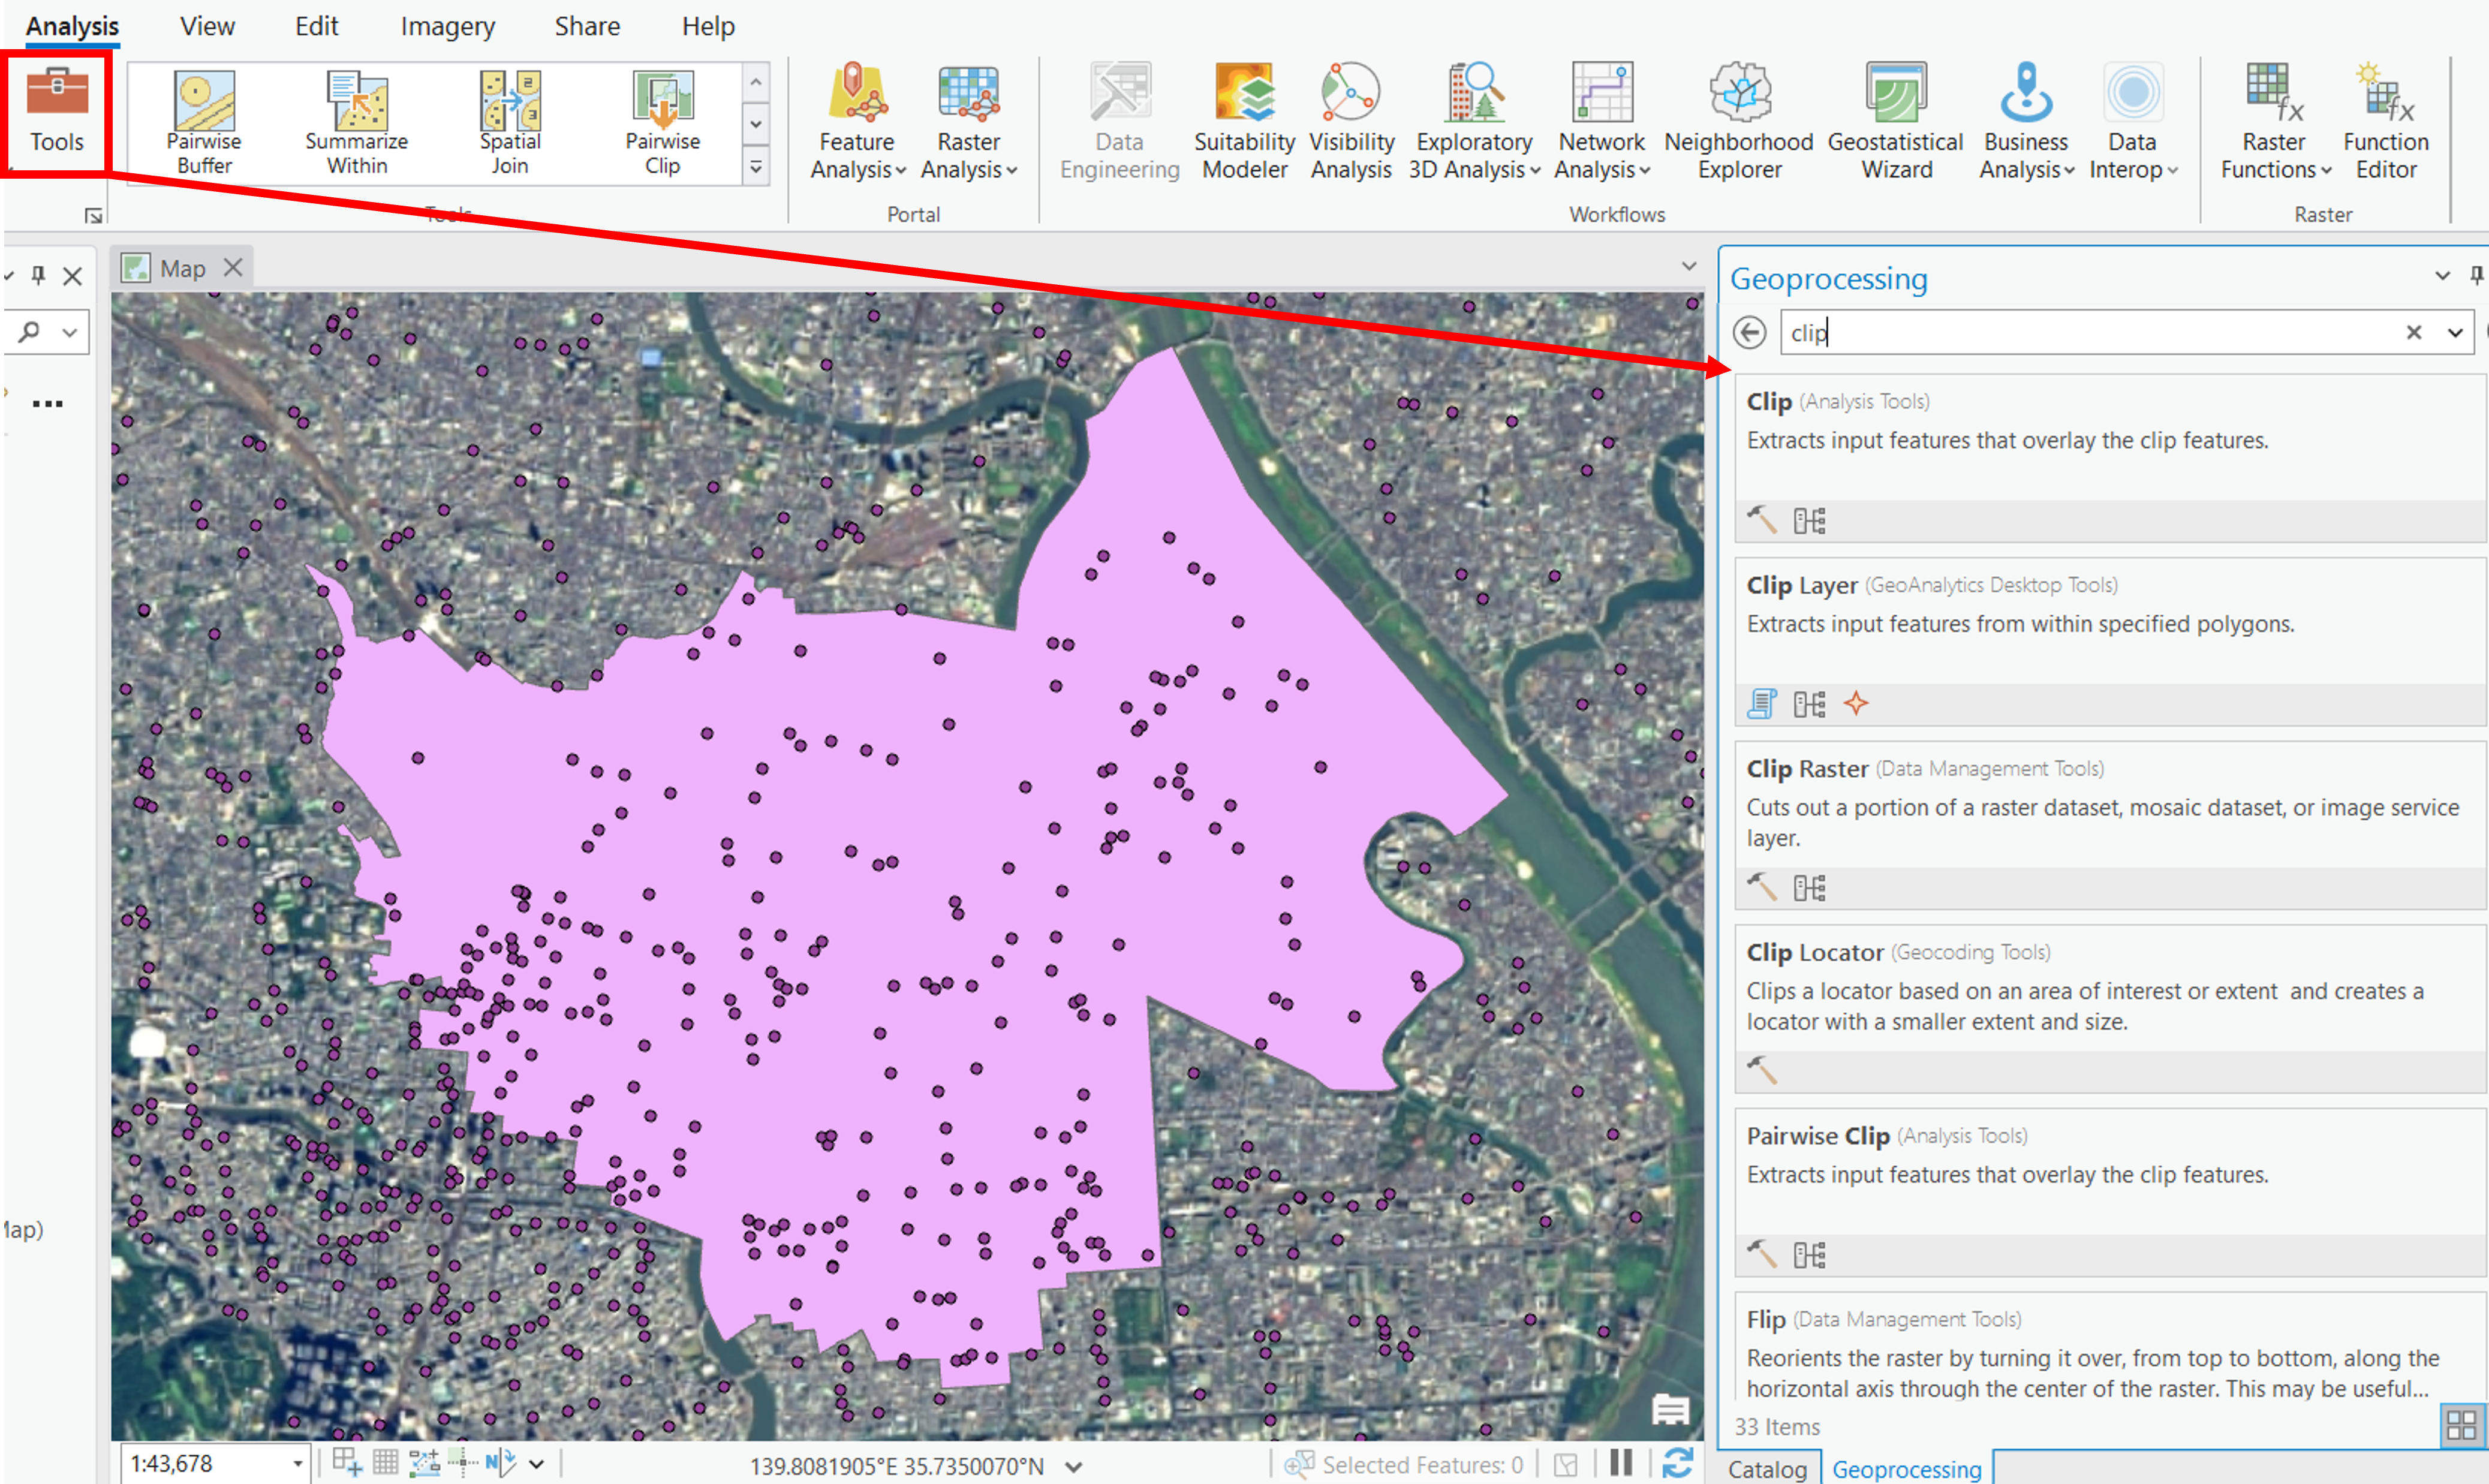Click the hammer icon under Clip Locator
This screenshot has height=1484, width=2489.
coord(1761,1070)
